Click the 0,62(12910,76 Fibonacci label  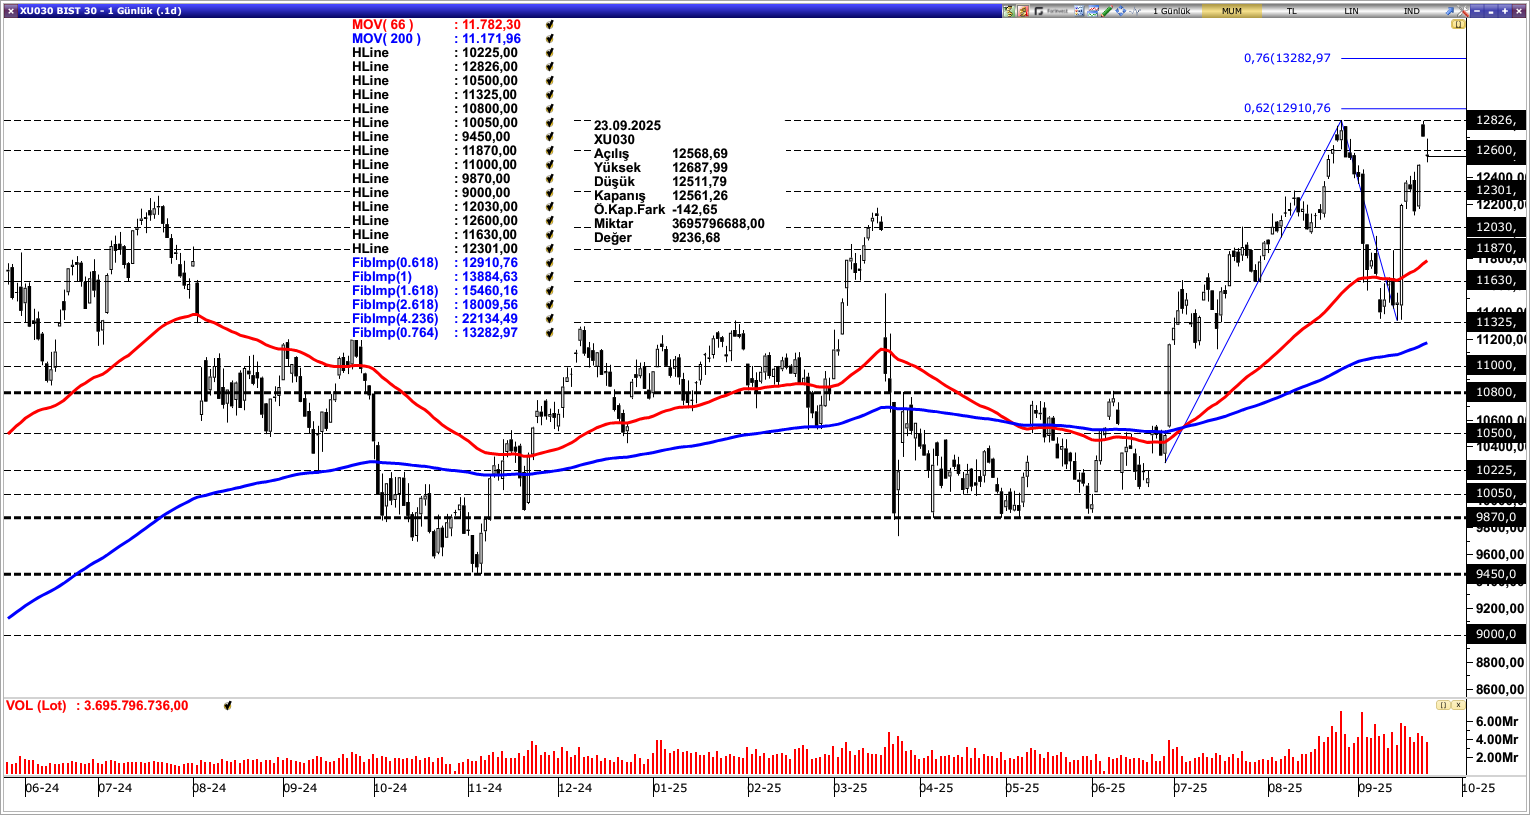click(x=1287, y=108)
